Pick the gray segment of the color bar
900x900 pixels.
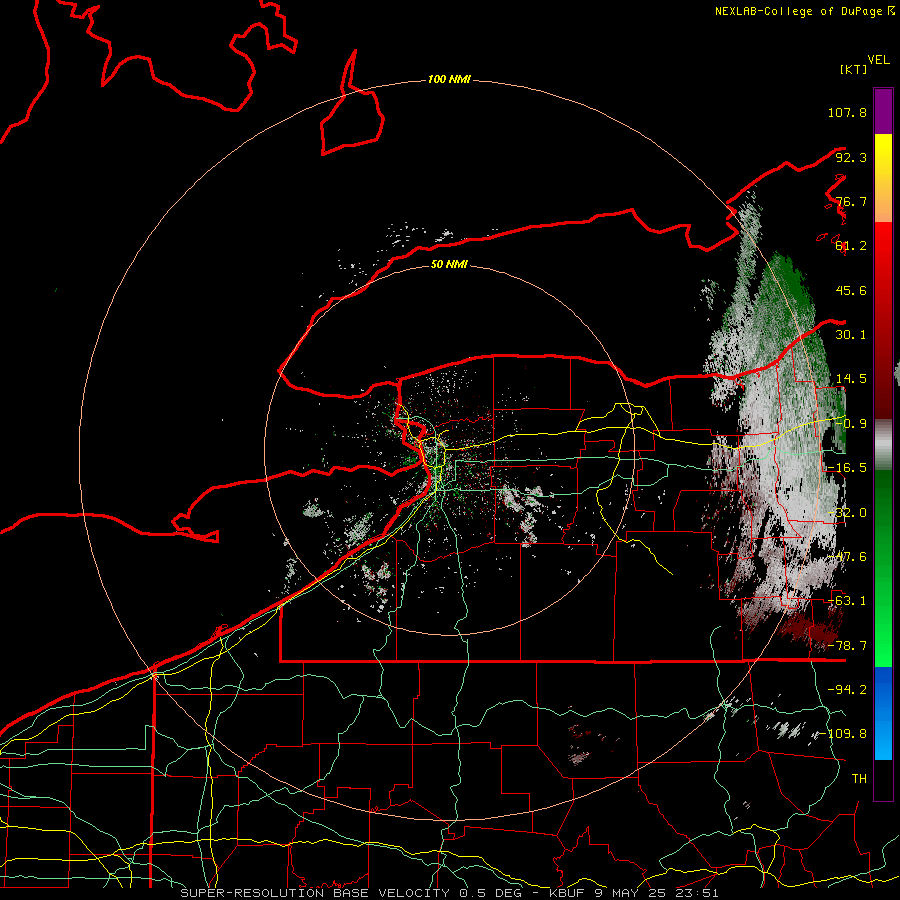(x=883, y=445)
